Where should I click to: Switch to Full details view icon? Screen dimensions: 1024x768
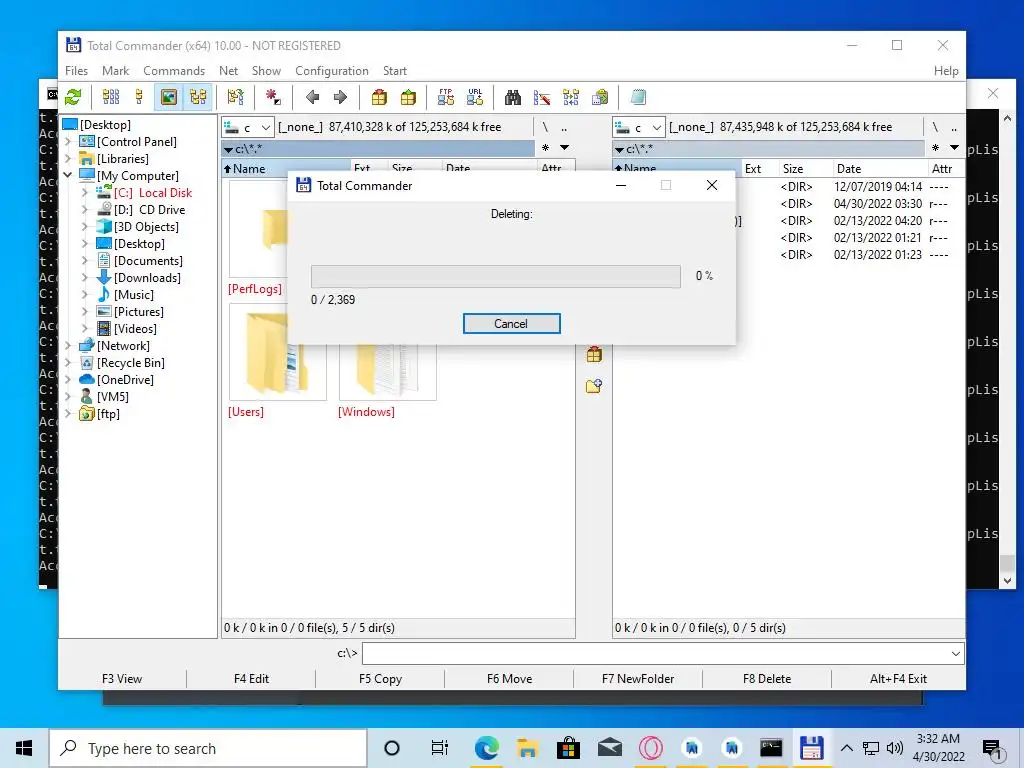point(139,97)
